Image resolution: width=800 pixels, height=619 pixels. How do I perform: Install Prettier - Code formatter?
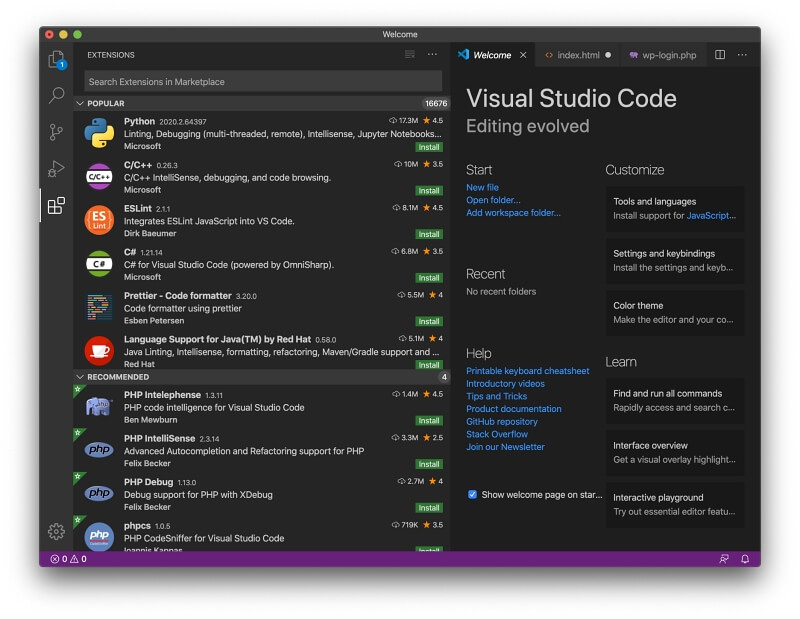pos(429,321)
